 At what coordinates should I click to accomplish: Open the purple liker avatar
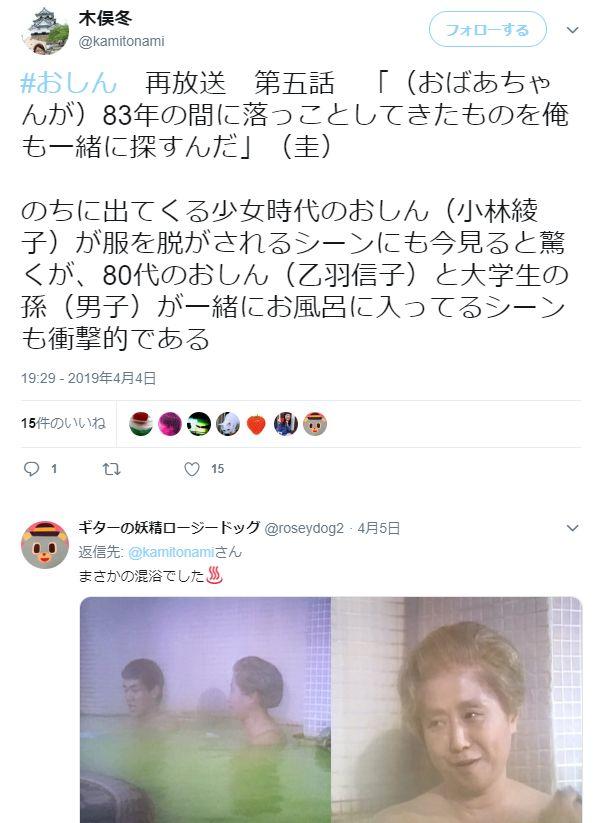[170, 424]
